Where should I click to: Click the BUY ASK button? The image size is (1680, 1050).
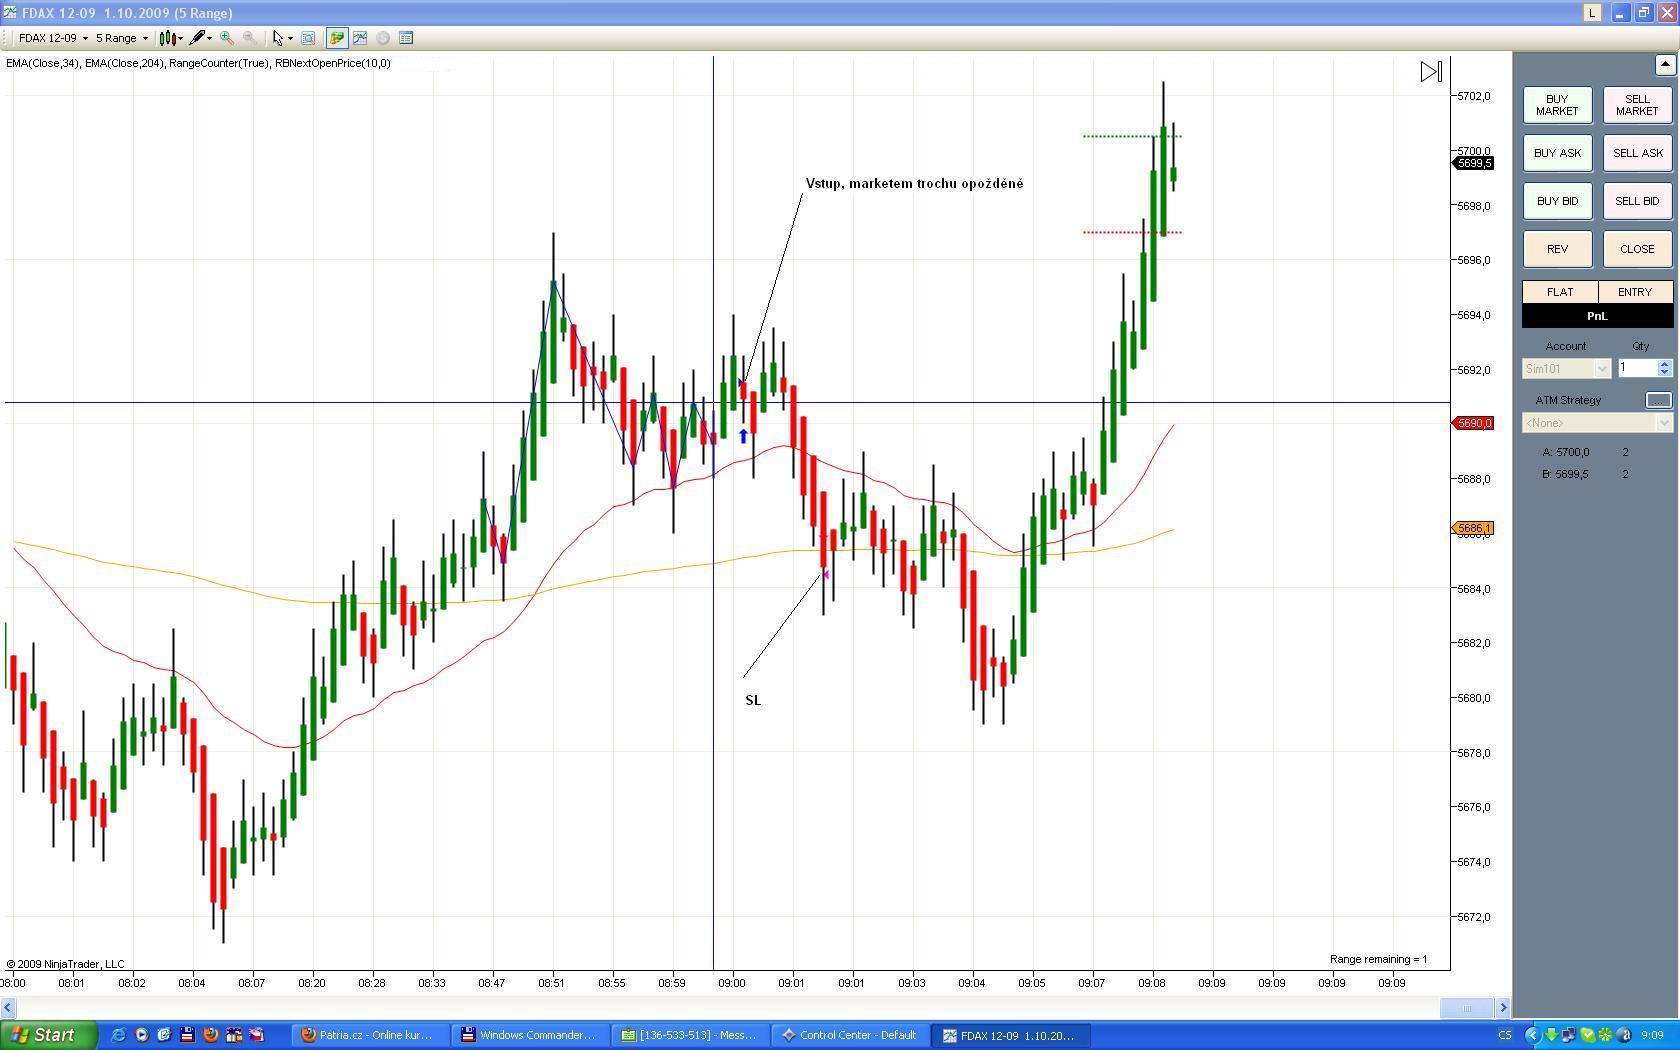[1557, 153]
